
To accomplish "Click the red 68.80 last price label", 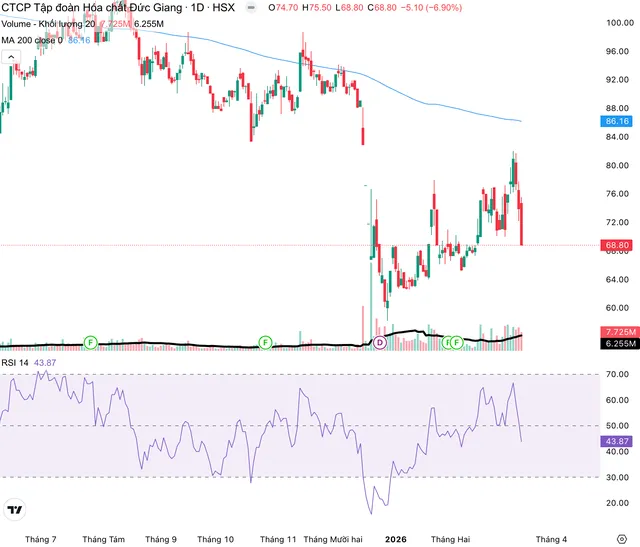I will coord(616,245).
